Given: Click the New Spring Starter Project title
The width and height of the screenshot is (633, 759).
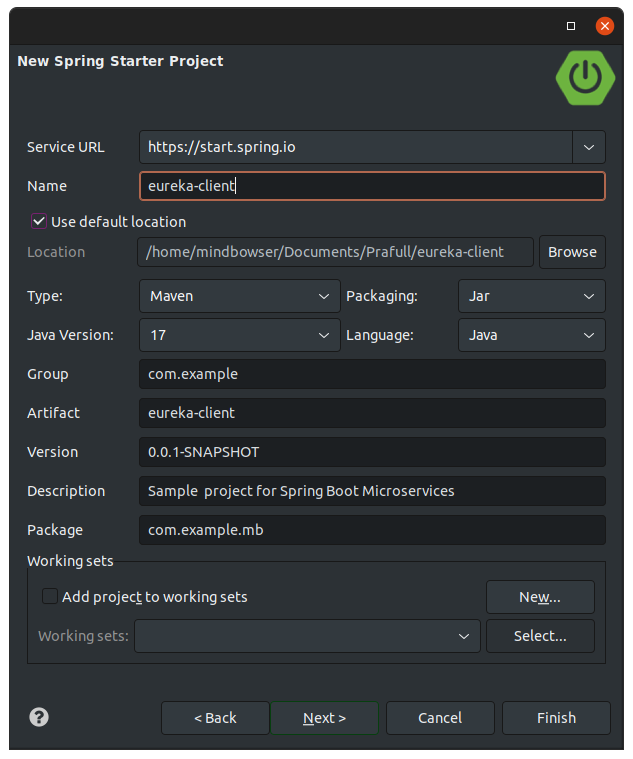Looking at the screenshot, I should [x=120, y=61].
